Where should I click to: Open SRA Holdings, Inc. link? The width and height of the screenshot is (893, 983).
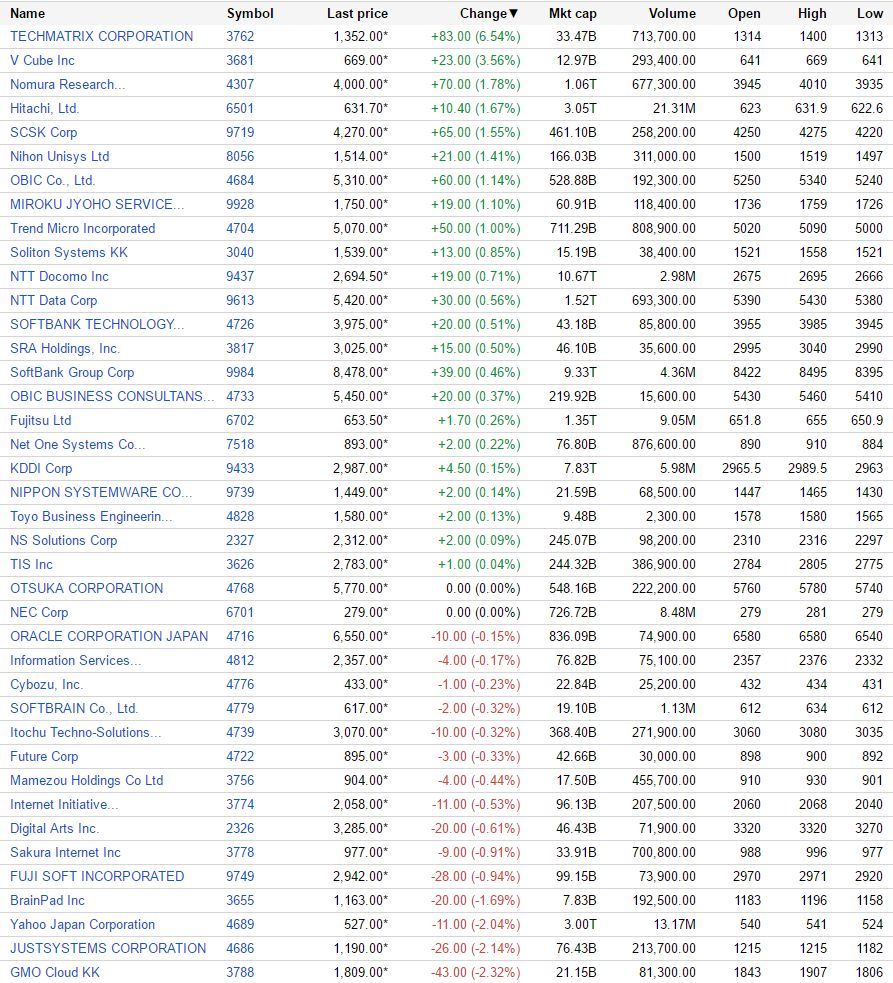click(x=65, y=349)
